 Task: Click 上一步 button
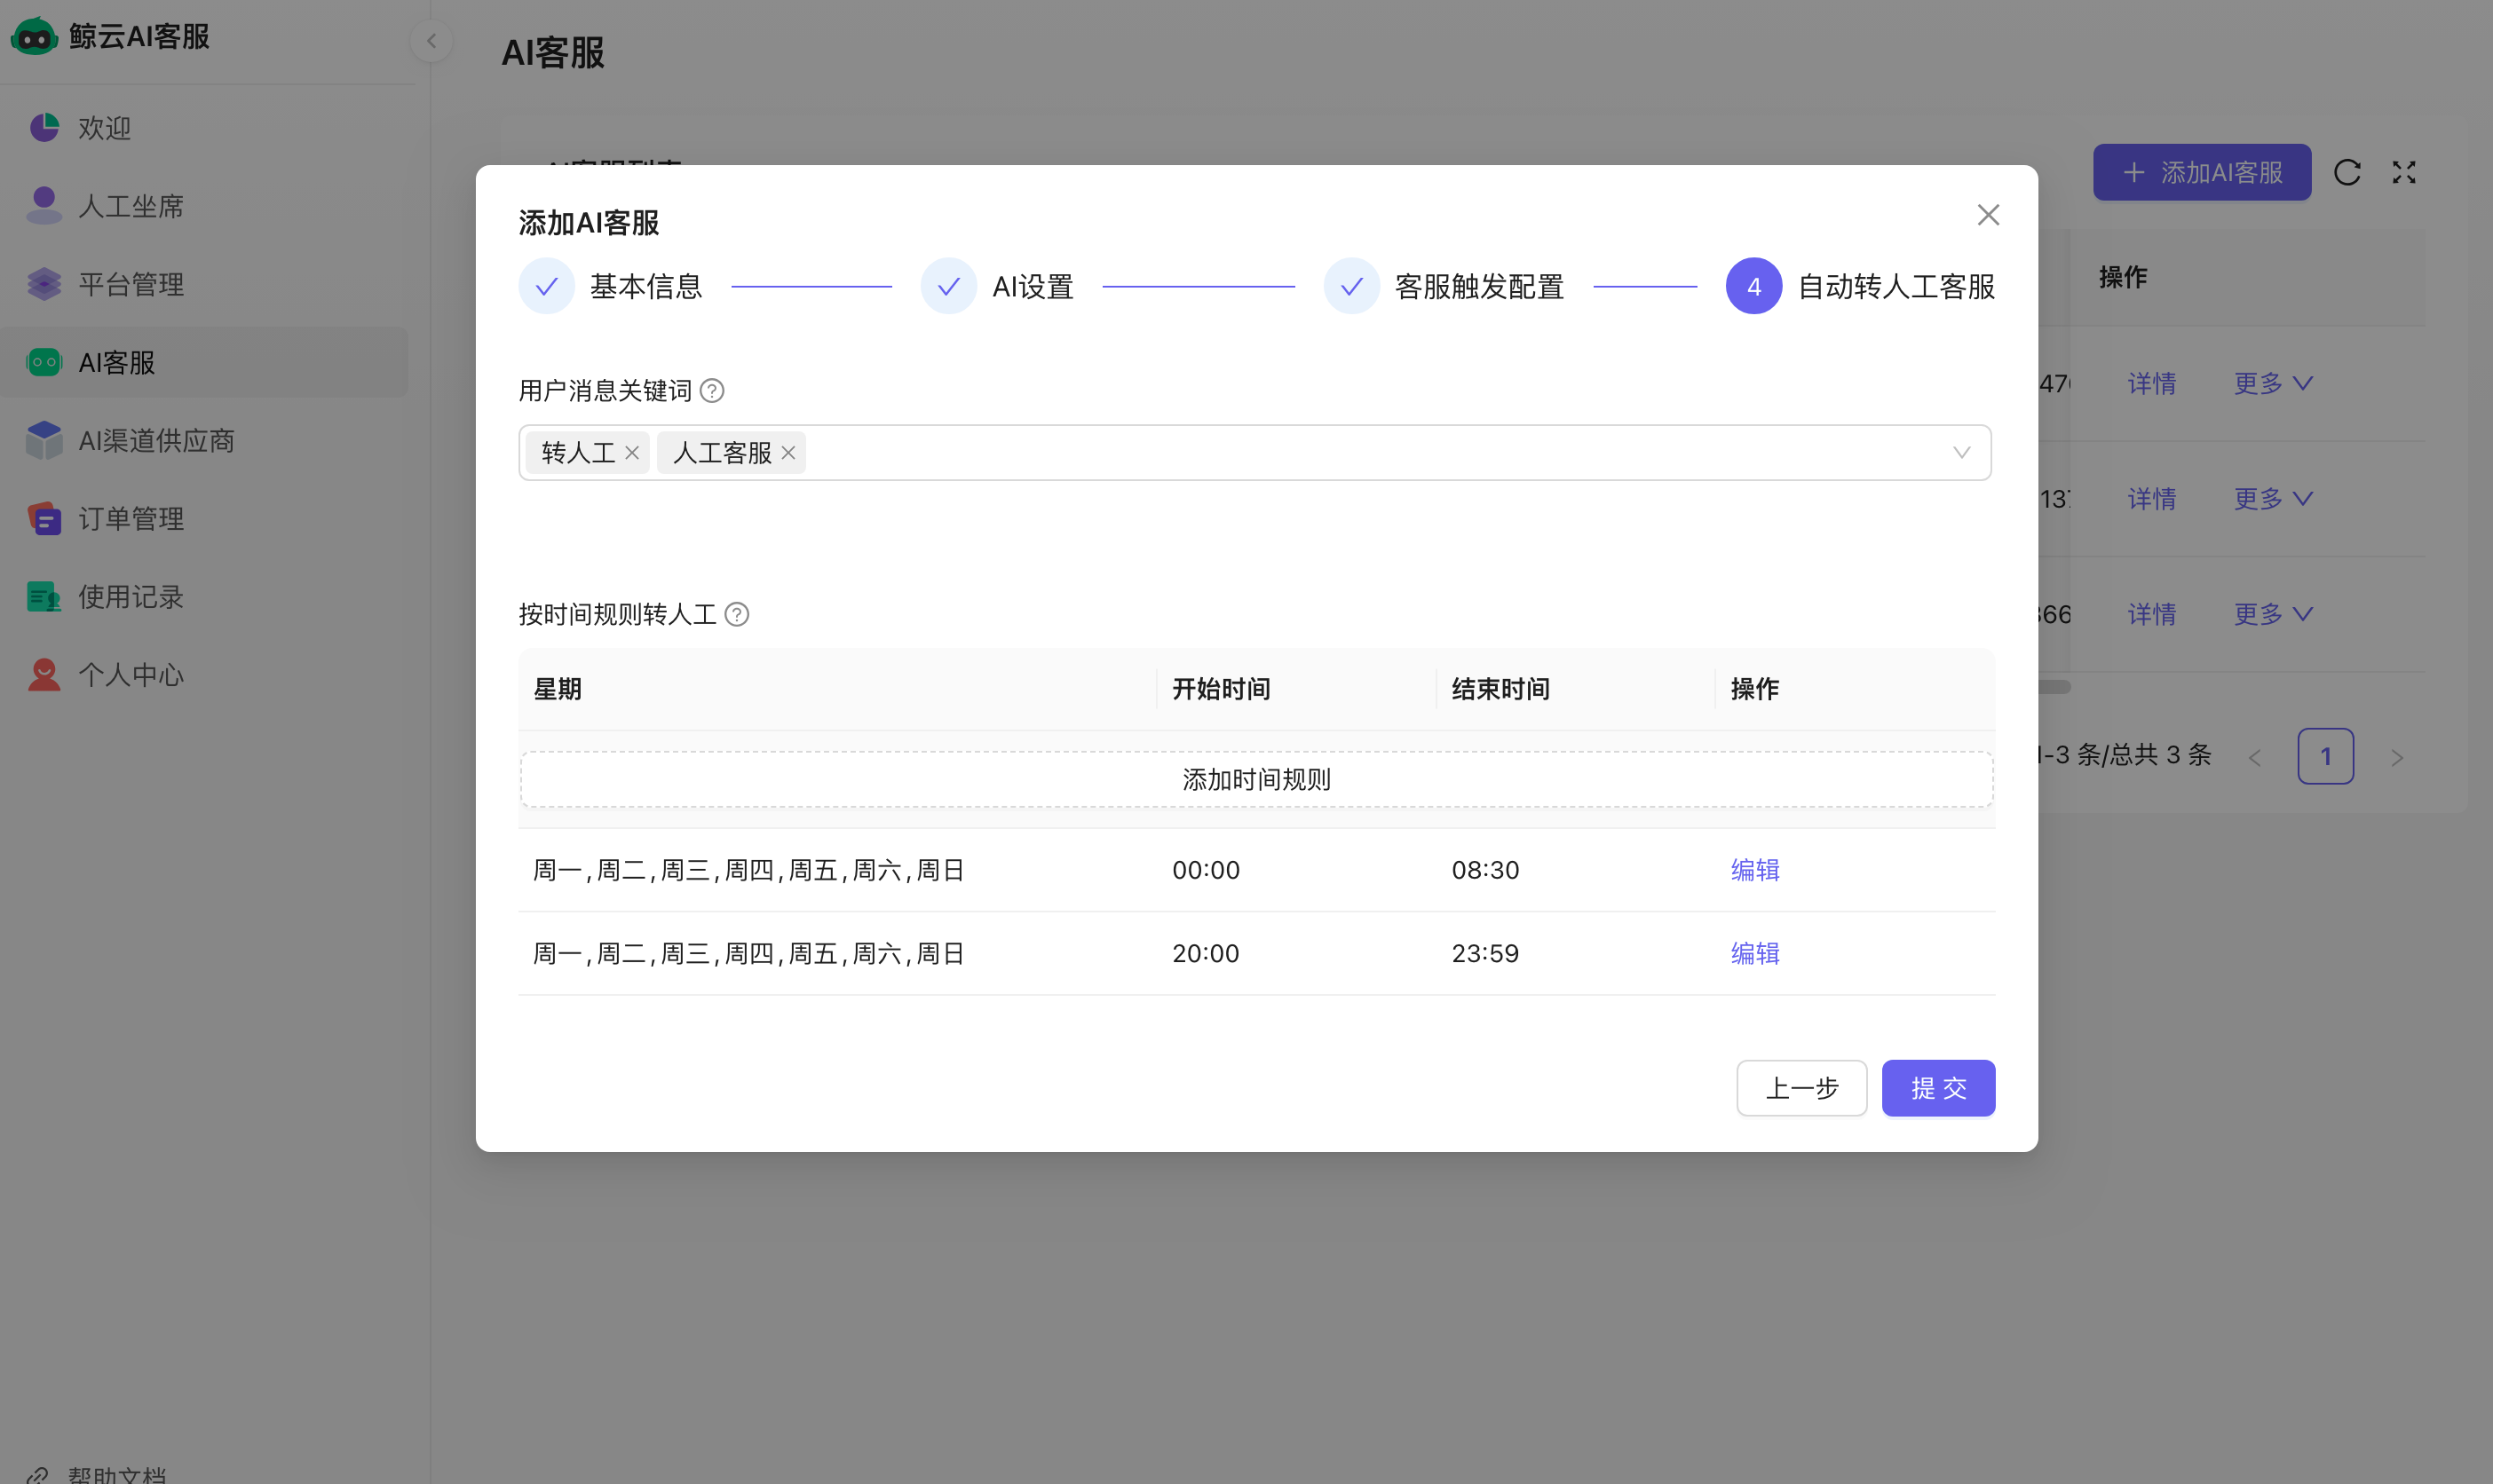1801,1088
